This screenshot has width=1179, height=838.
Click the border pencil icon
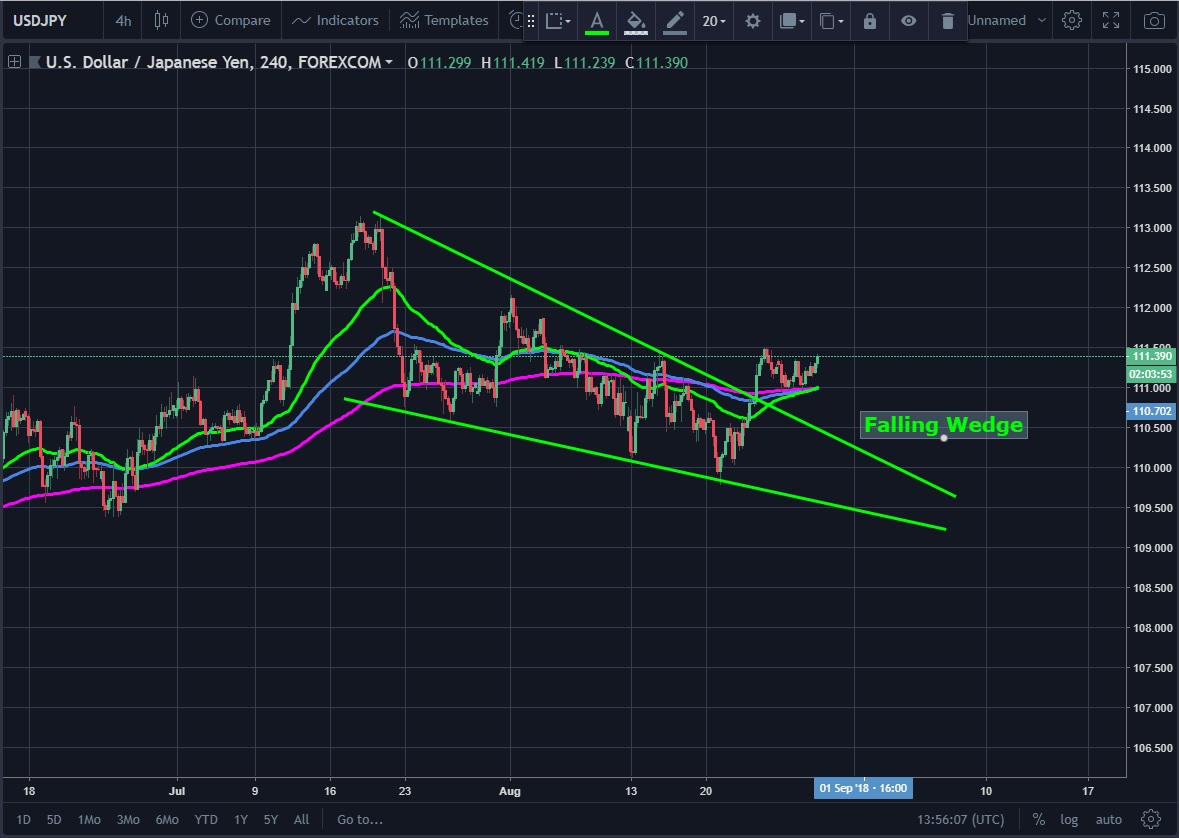[676, 21]
